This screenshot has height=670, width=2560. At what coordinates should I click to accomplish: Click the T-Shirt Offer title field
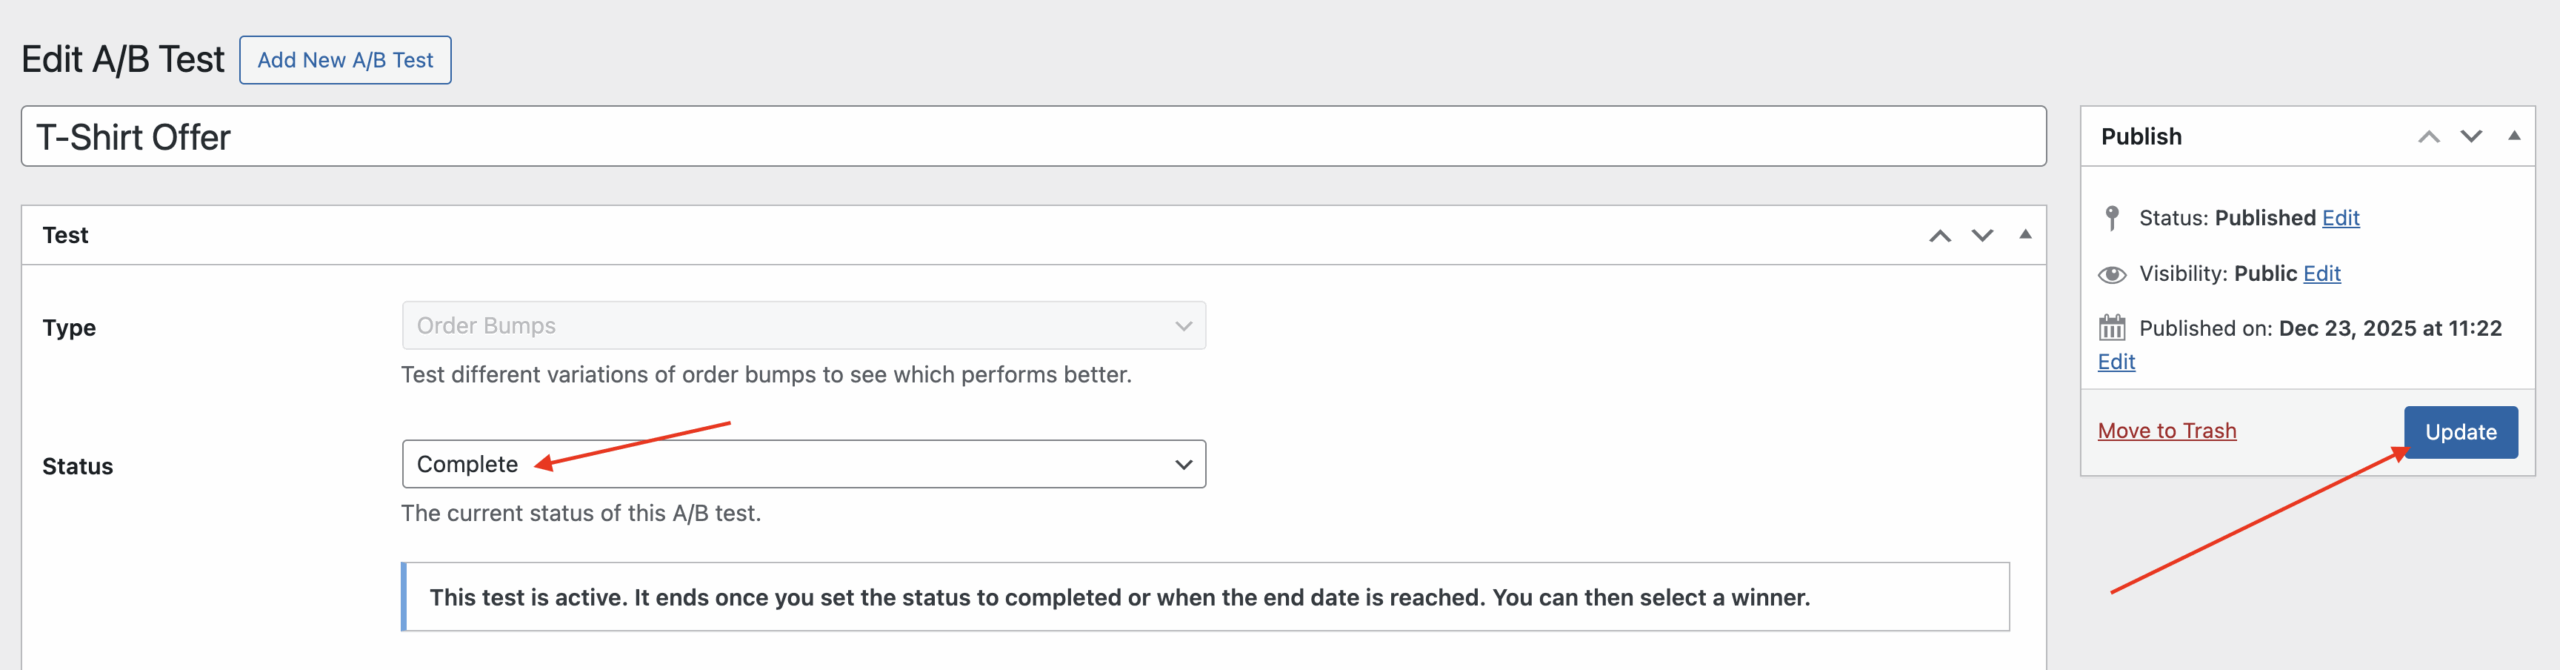tap(1032, 137)
